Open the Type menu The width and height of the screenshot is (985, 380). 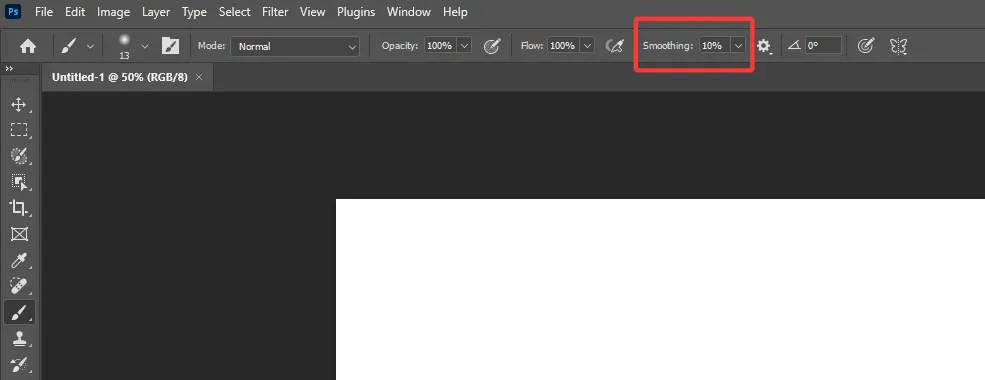point(194,12)
